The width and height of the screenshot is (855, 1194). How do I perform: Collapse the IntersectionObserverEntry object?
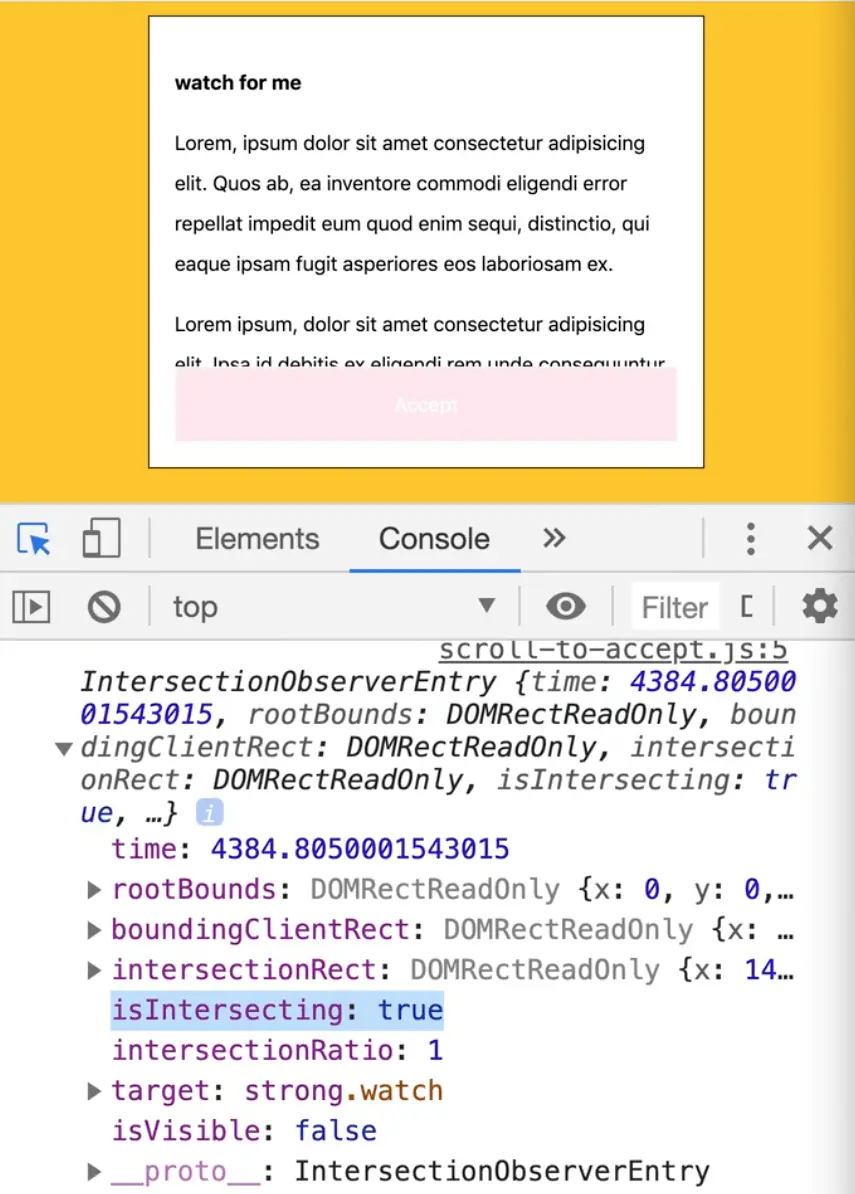pyautogui.click(x=63, y=748)
